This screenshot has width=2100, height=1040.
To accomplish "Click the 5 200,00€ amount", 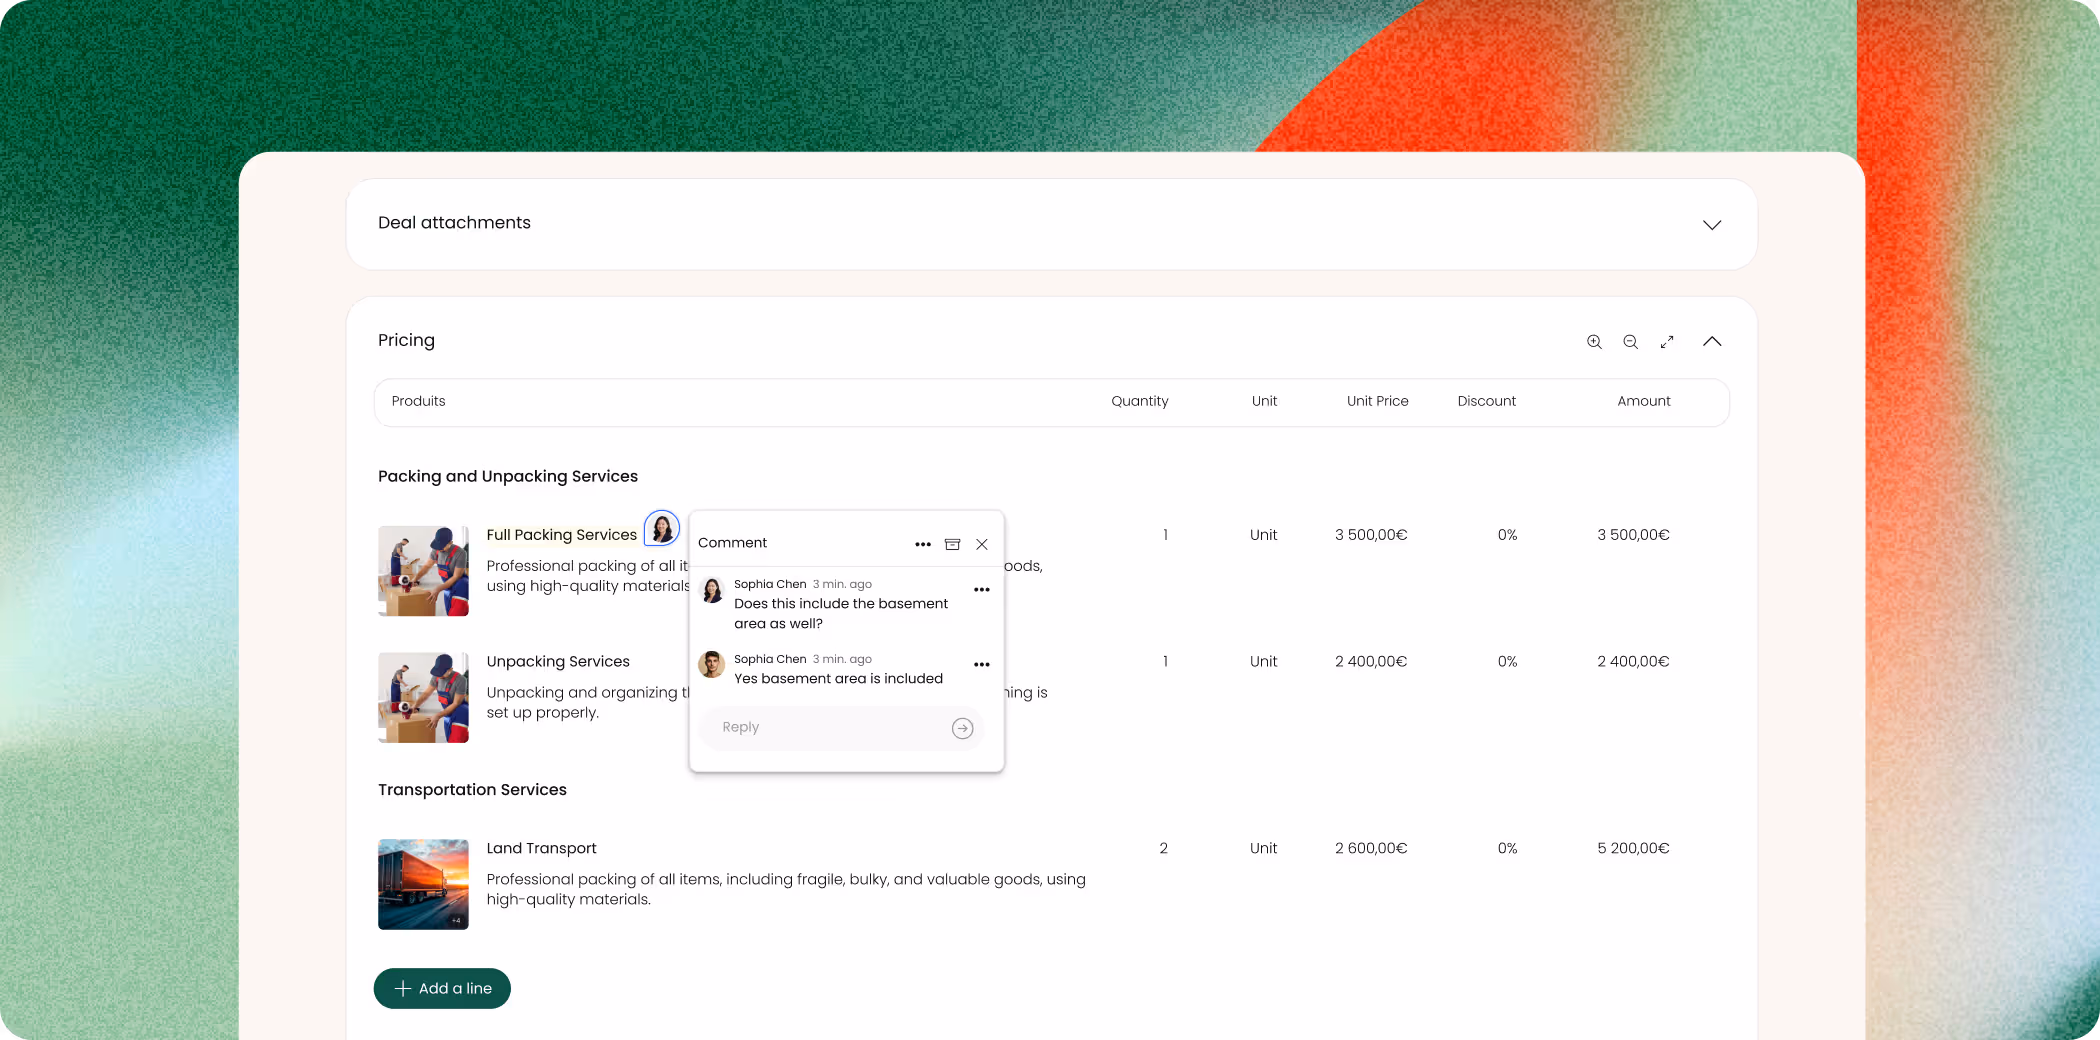I will (x=1633, y=848).
